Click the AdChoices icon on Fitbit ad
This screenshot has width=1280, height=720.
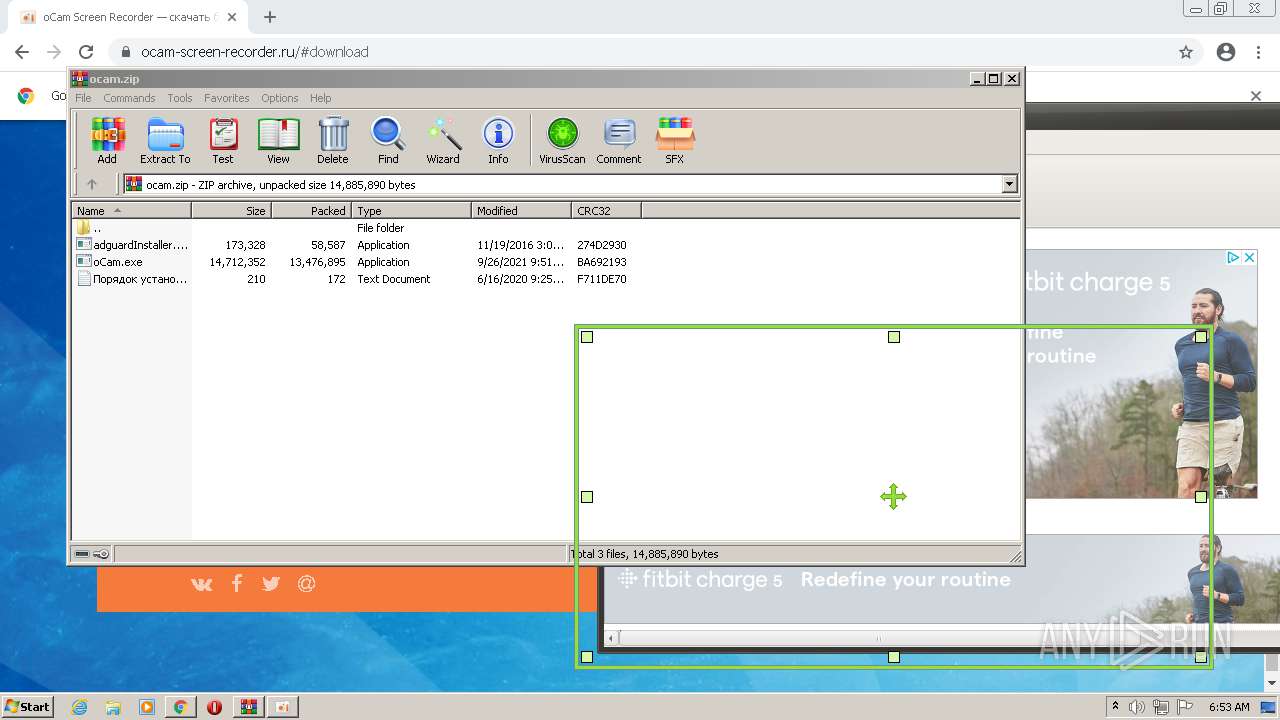[1233, 257]
